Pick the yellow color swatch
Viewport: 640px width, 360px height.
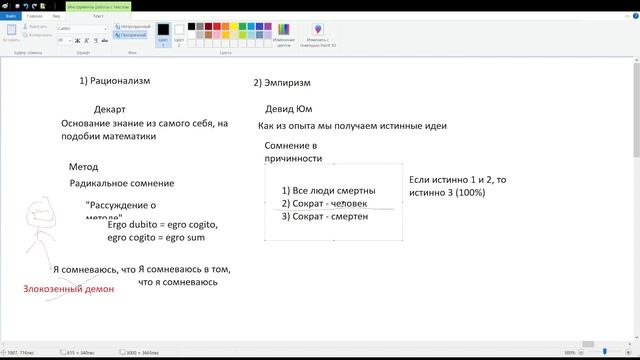[x=234, y=27]
